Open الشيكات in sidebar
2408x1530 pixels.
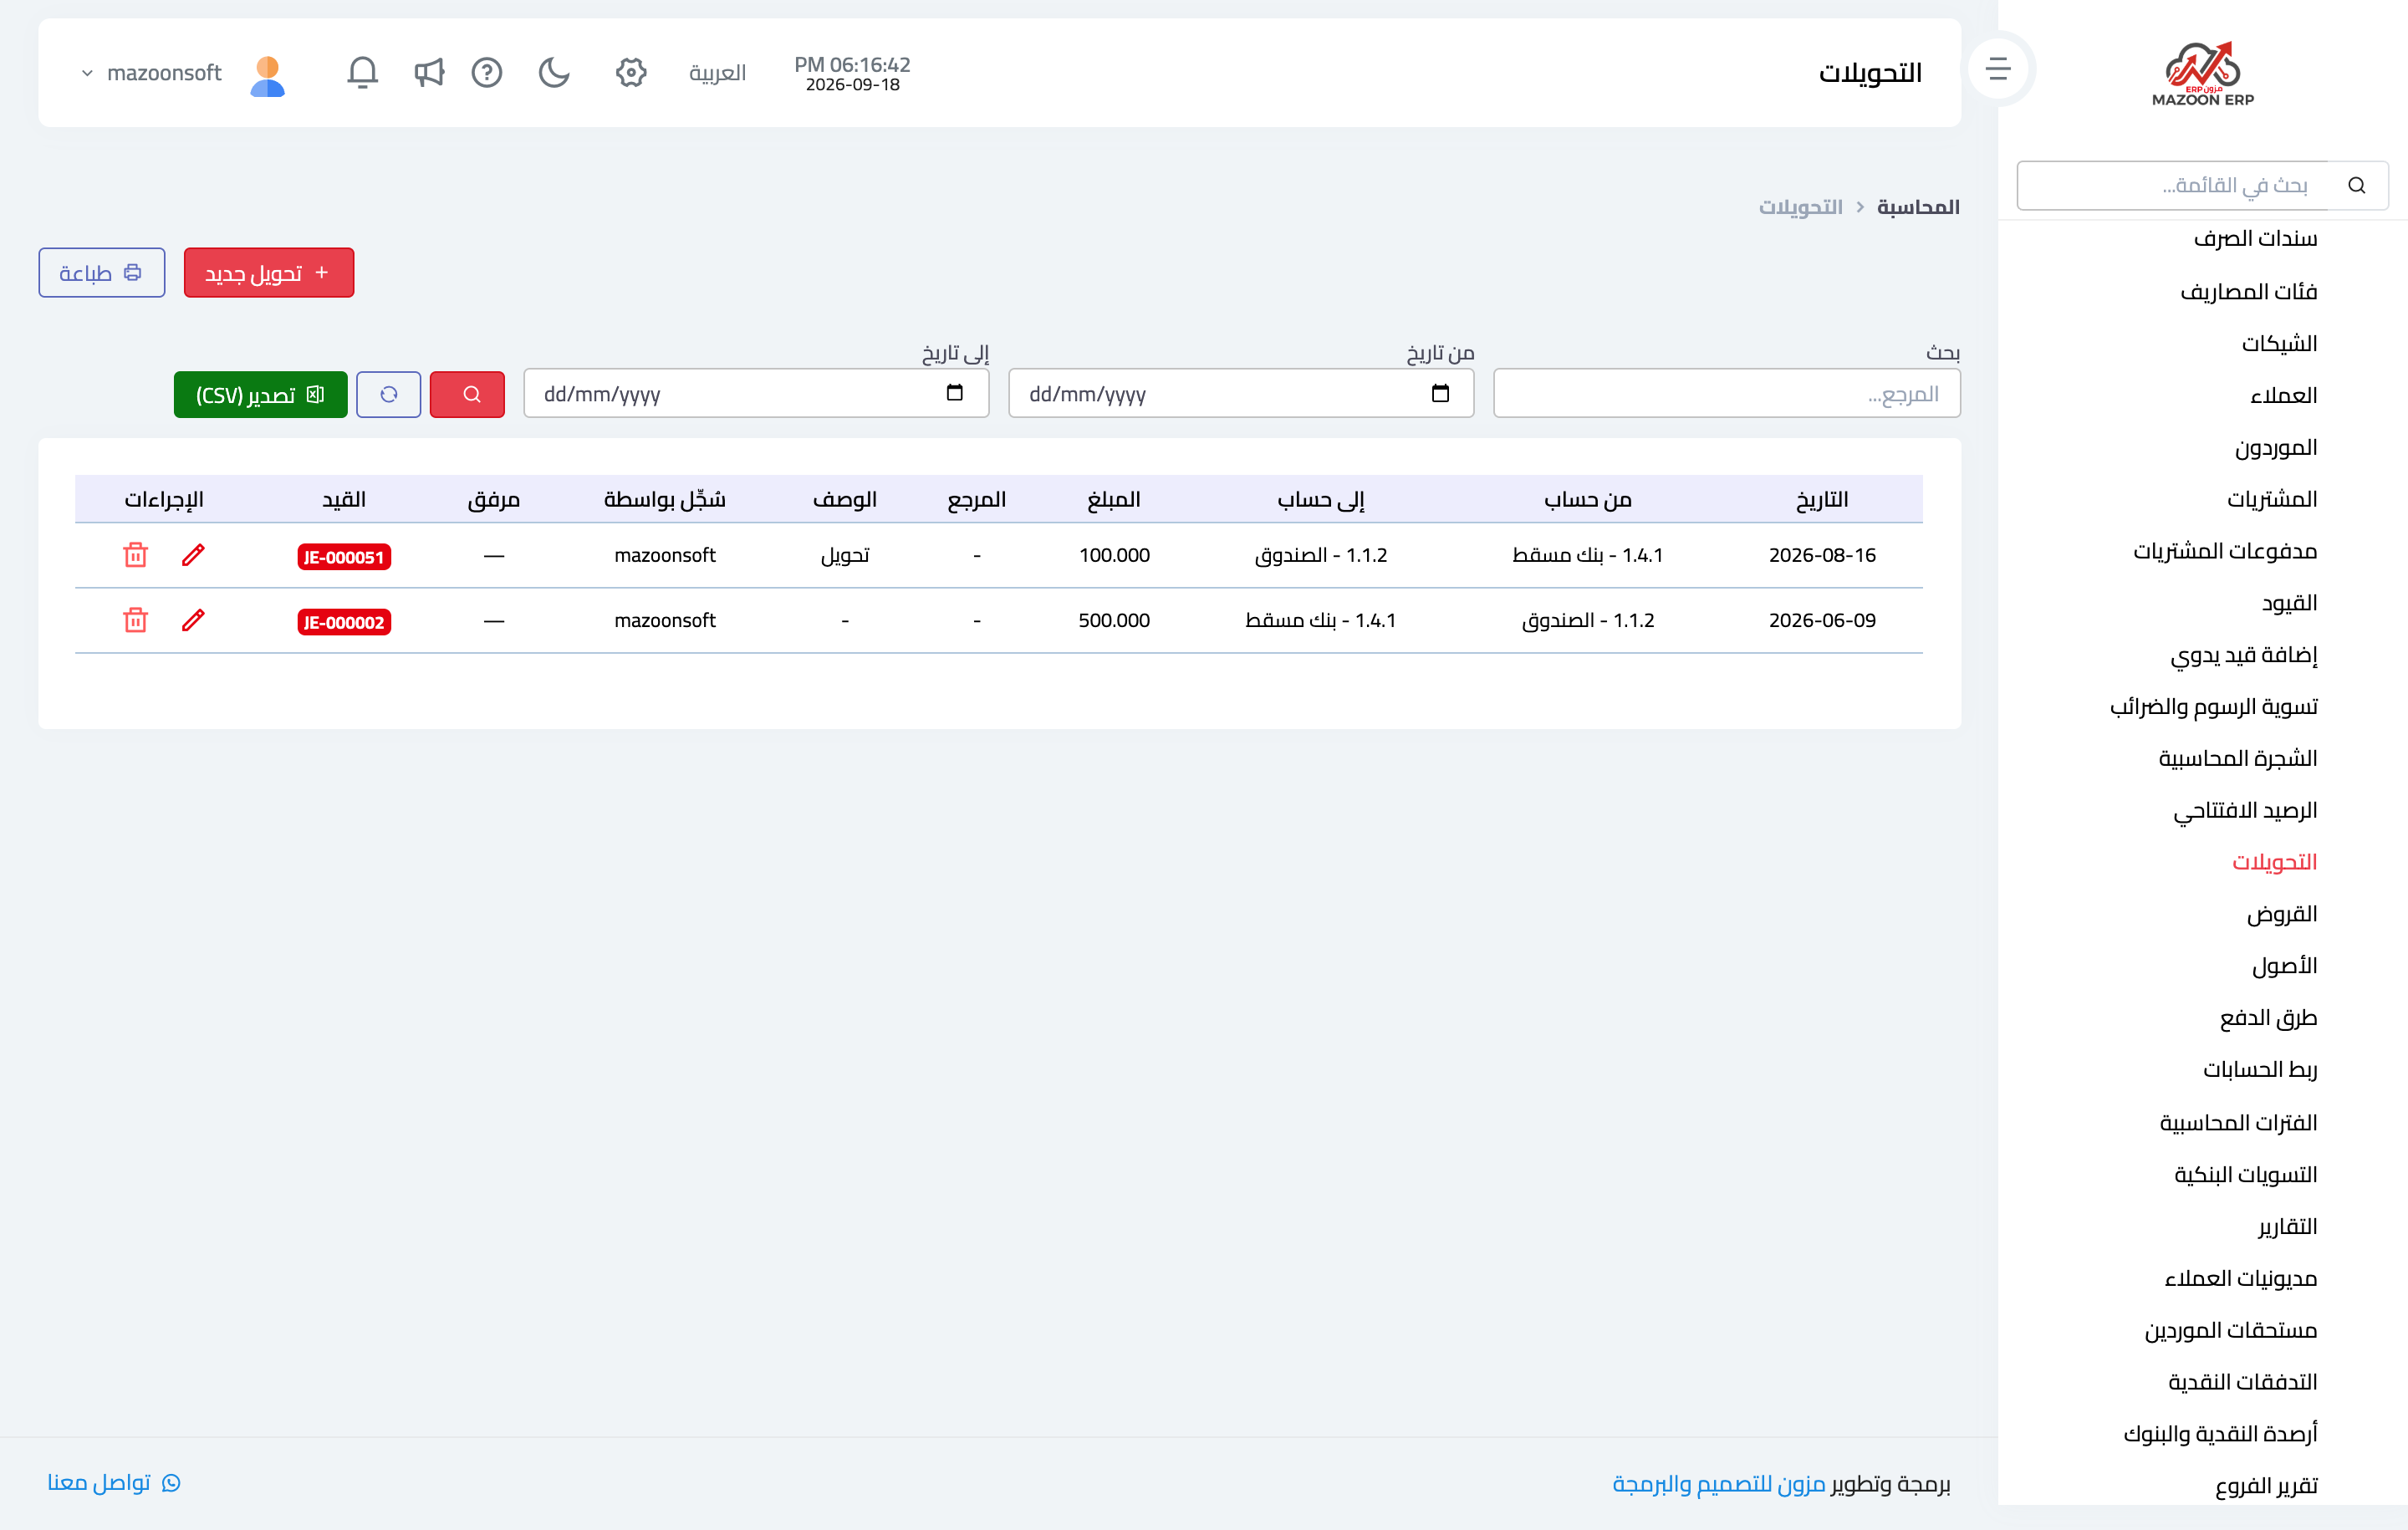pyautogui.click(x=2279, y=343)
